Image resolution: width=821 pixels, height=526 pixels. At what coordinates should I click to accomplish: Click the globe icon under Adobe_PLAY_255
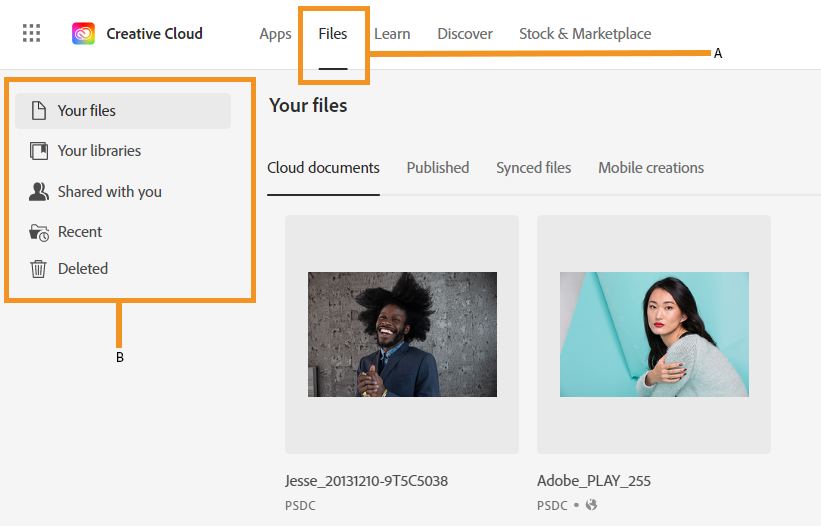591,505
